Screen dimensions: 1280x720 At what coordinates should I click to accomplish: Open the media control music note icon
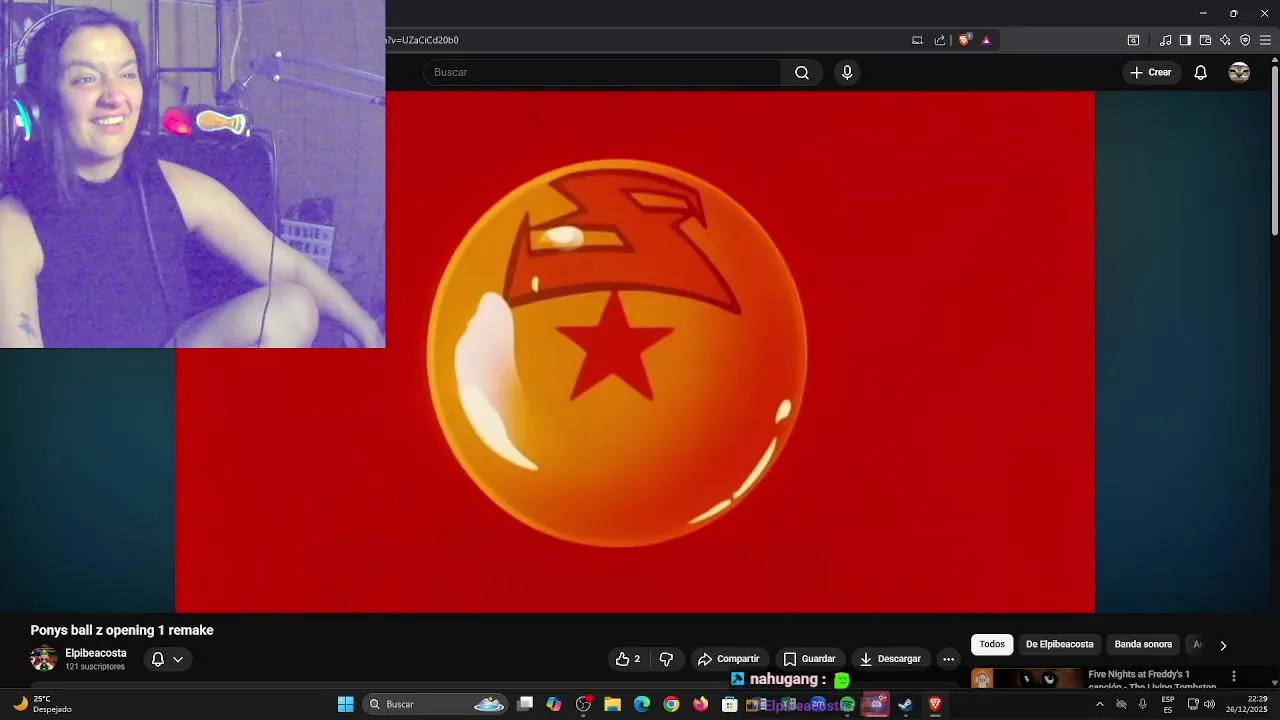click(1166, 40)
